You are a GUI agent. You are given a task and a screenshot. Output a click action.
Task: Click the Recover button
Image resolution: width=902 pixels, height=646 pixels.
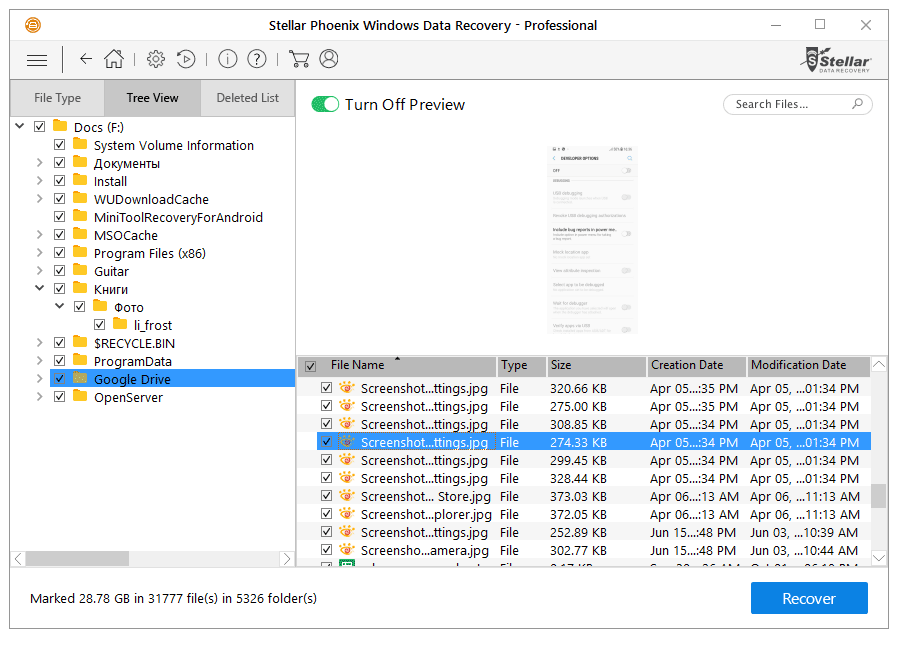(x=809, y=598)
